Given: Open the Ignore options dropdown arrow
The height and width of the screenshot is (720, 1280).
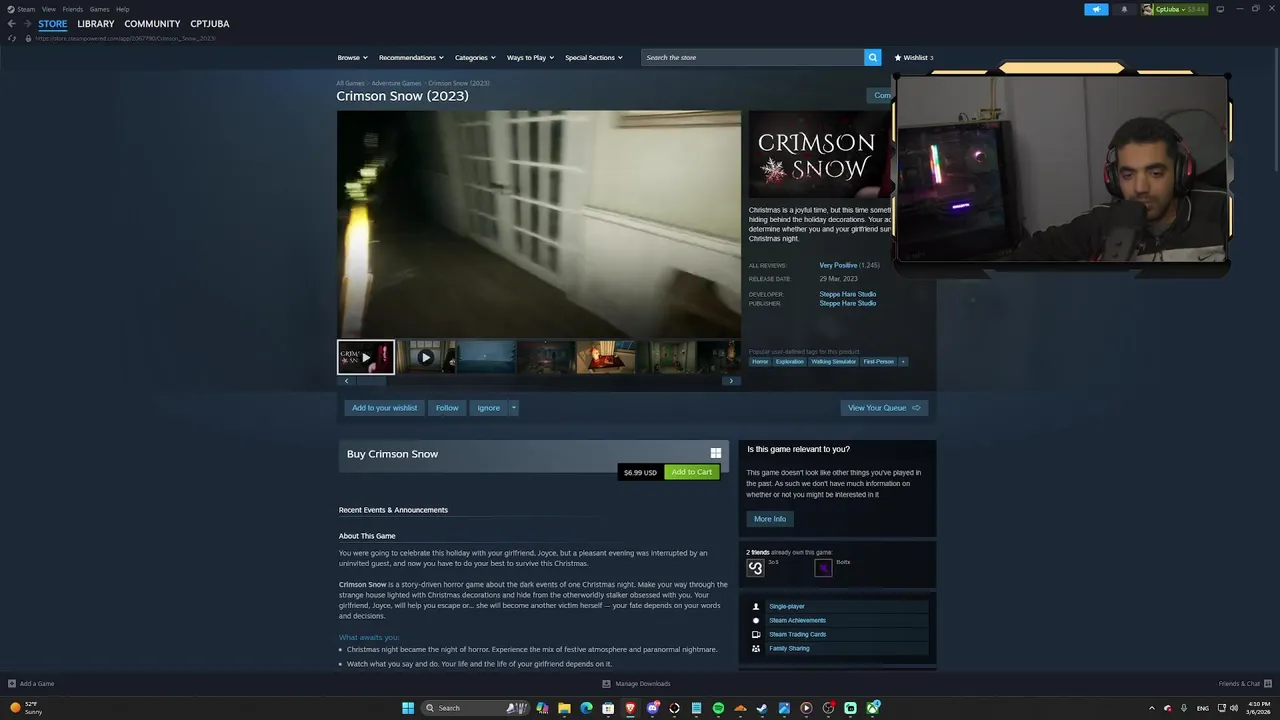Looking at the screenshot, I should [x=514, y=408].
